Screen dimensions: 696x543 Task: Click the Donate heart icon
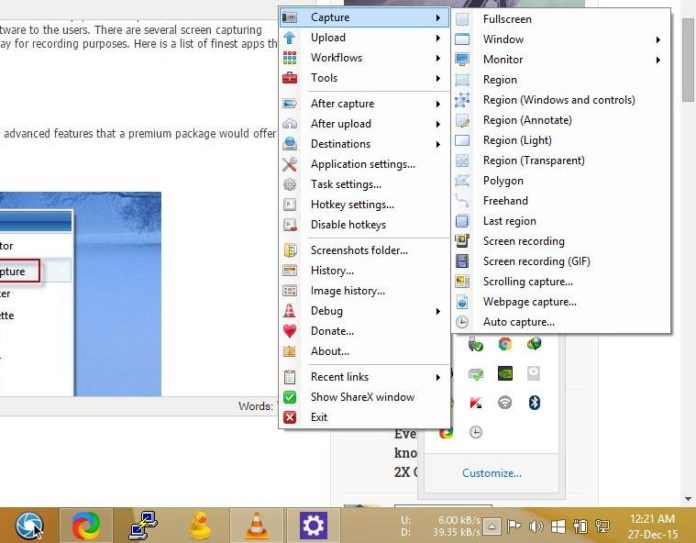289,331
